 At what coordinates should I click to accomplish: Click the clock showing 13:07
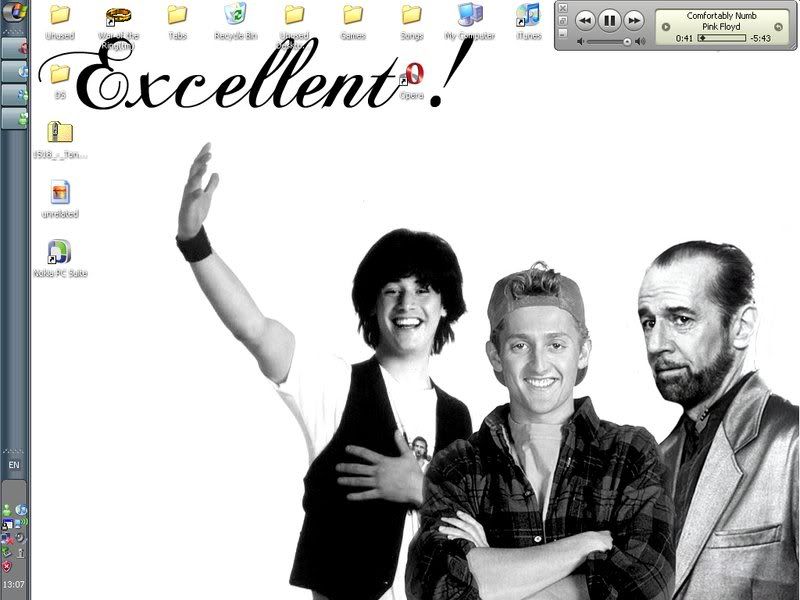coord(14,584)
